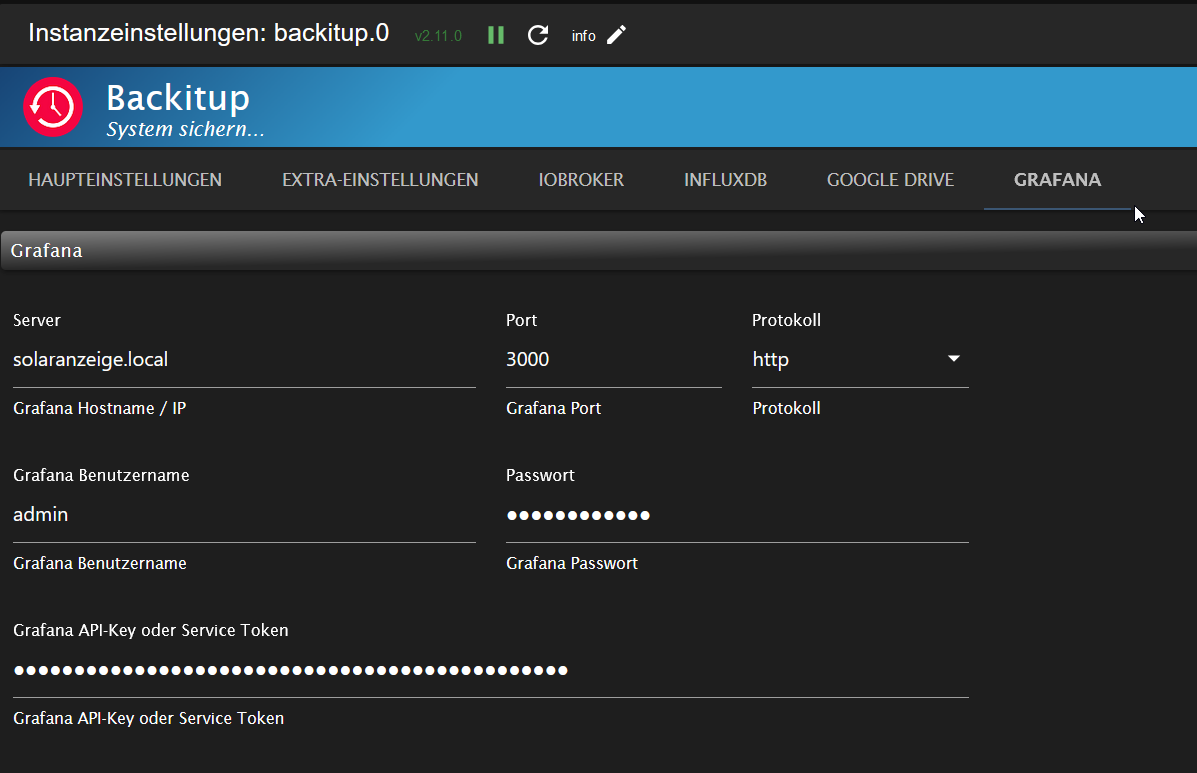Screen dimensions: 1197x773
Task: Click the Backitup red clock logo
Action: (x=53, y=107)
